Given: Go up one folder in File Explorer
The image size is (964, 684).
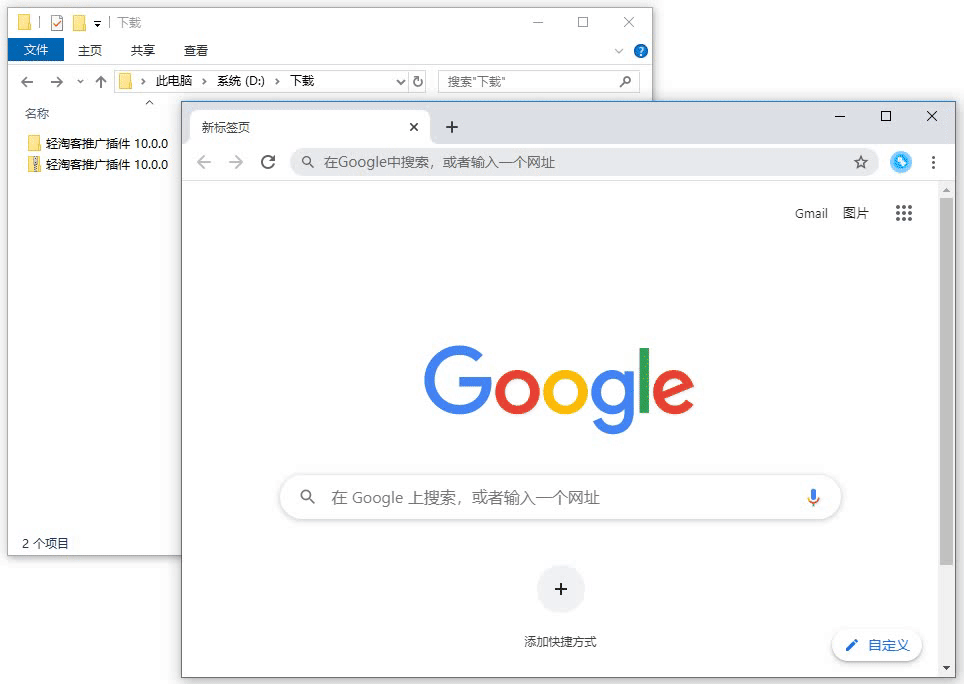Looking at the screenshot, I should [x=101, y=82].
